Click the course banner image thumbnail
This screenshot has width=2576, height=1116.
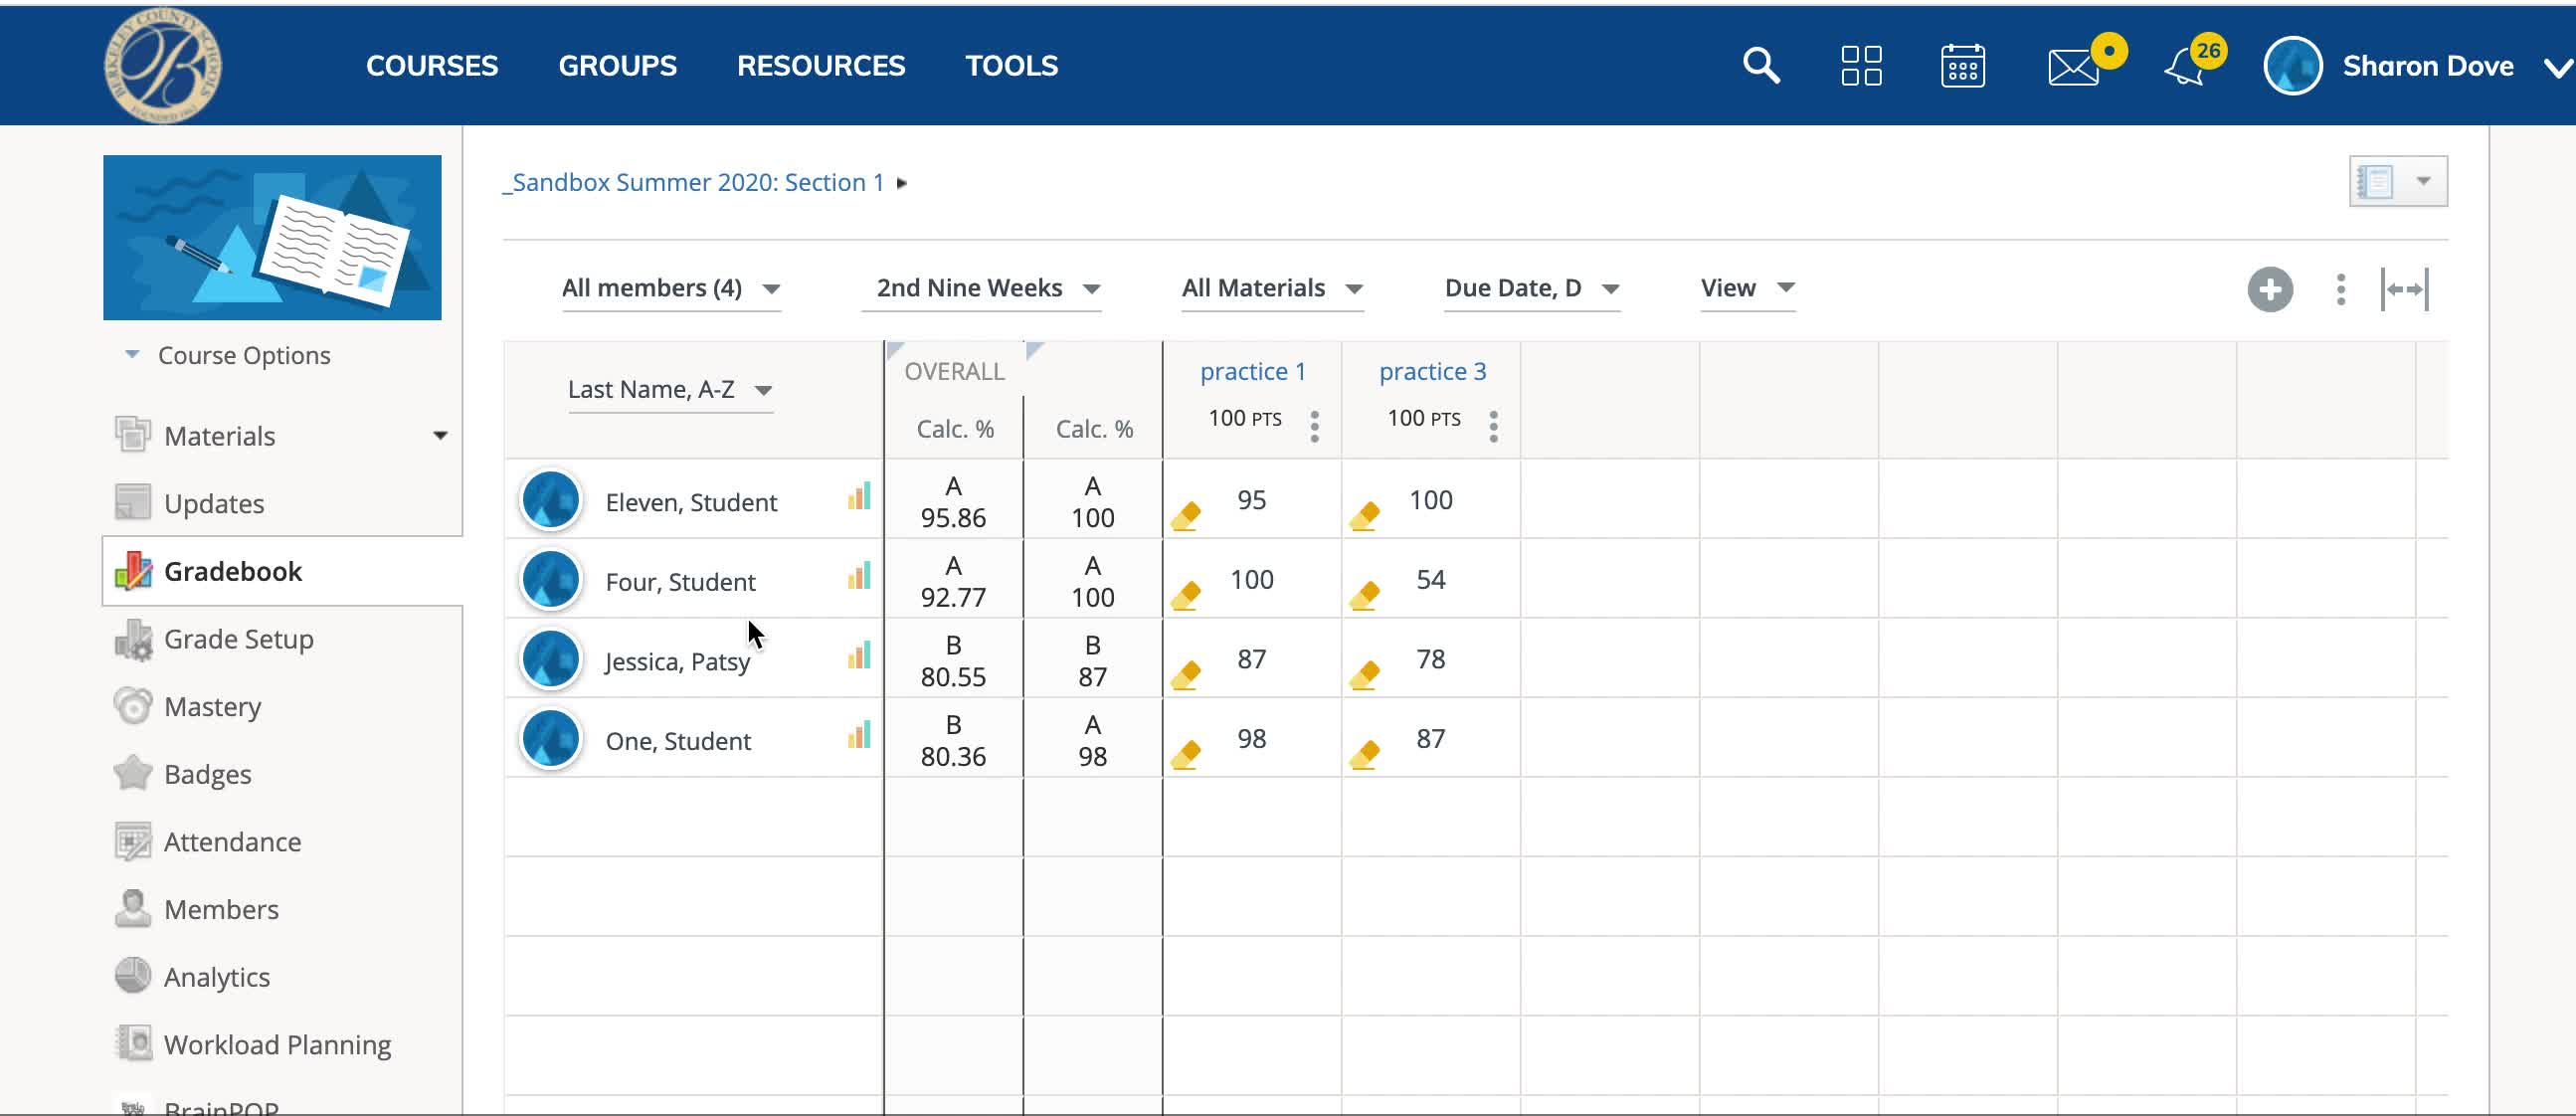[272, 238]
